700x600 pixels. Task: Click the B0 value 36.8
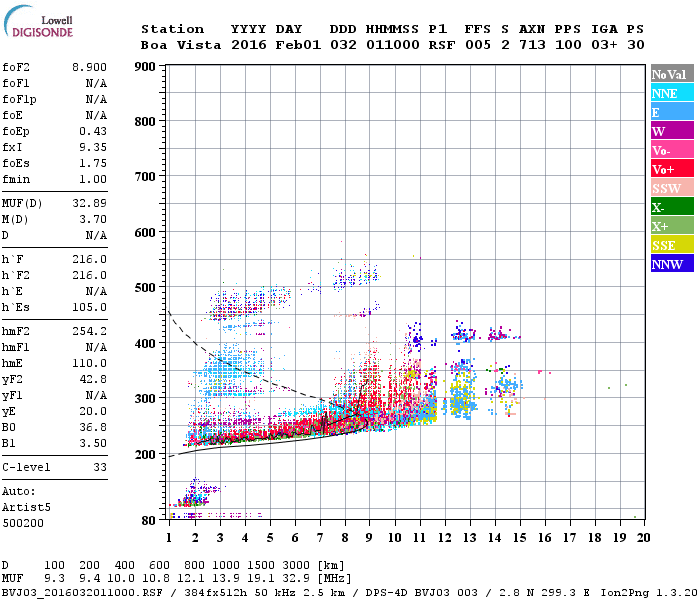[93, 427]
